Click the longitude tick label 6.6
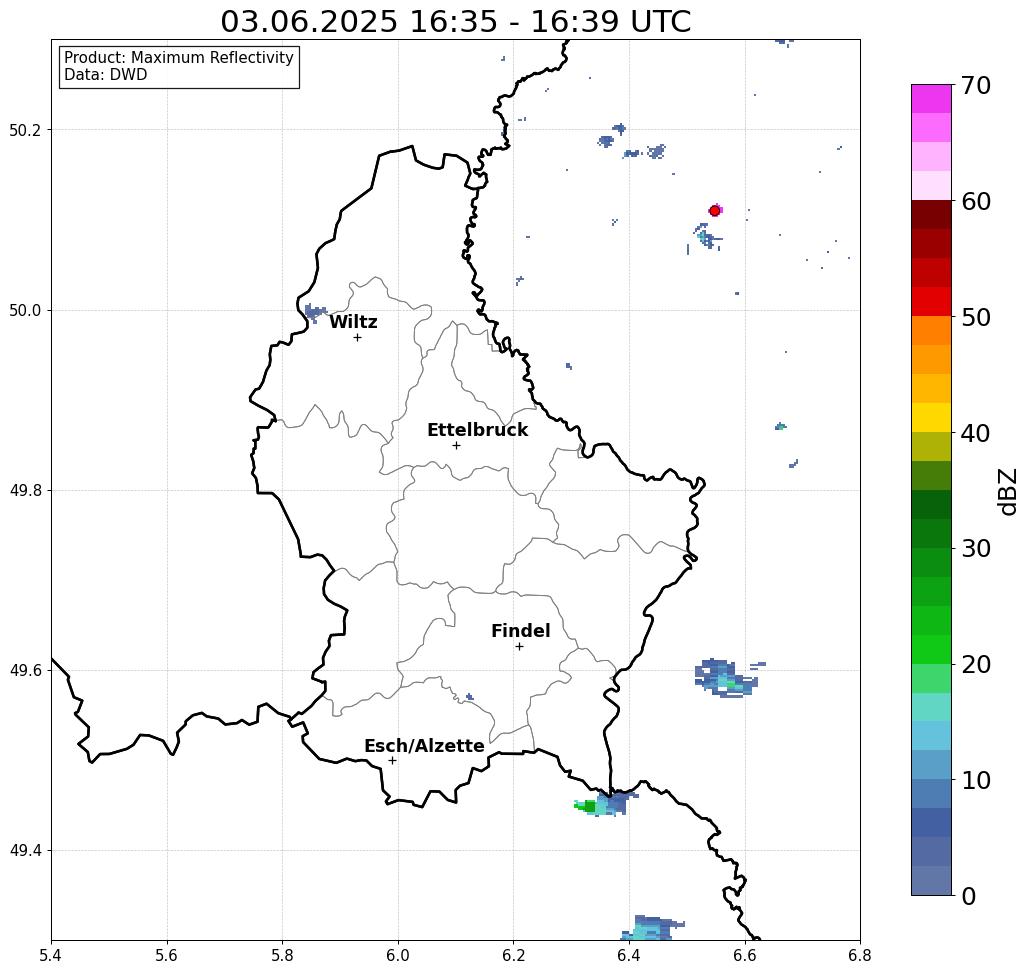Viewport: 1029px width, 973px height. click(745, 955)
